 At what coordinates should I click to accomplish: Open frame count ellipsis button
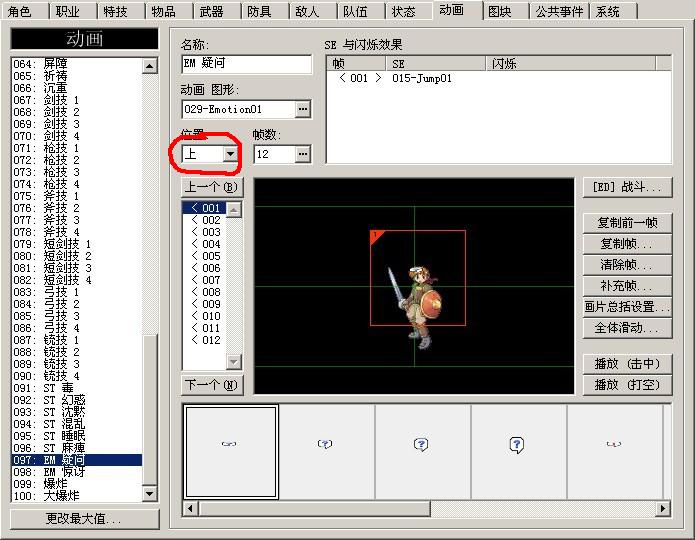(303, 154)
